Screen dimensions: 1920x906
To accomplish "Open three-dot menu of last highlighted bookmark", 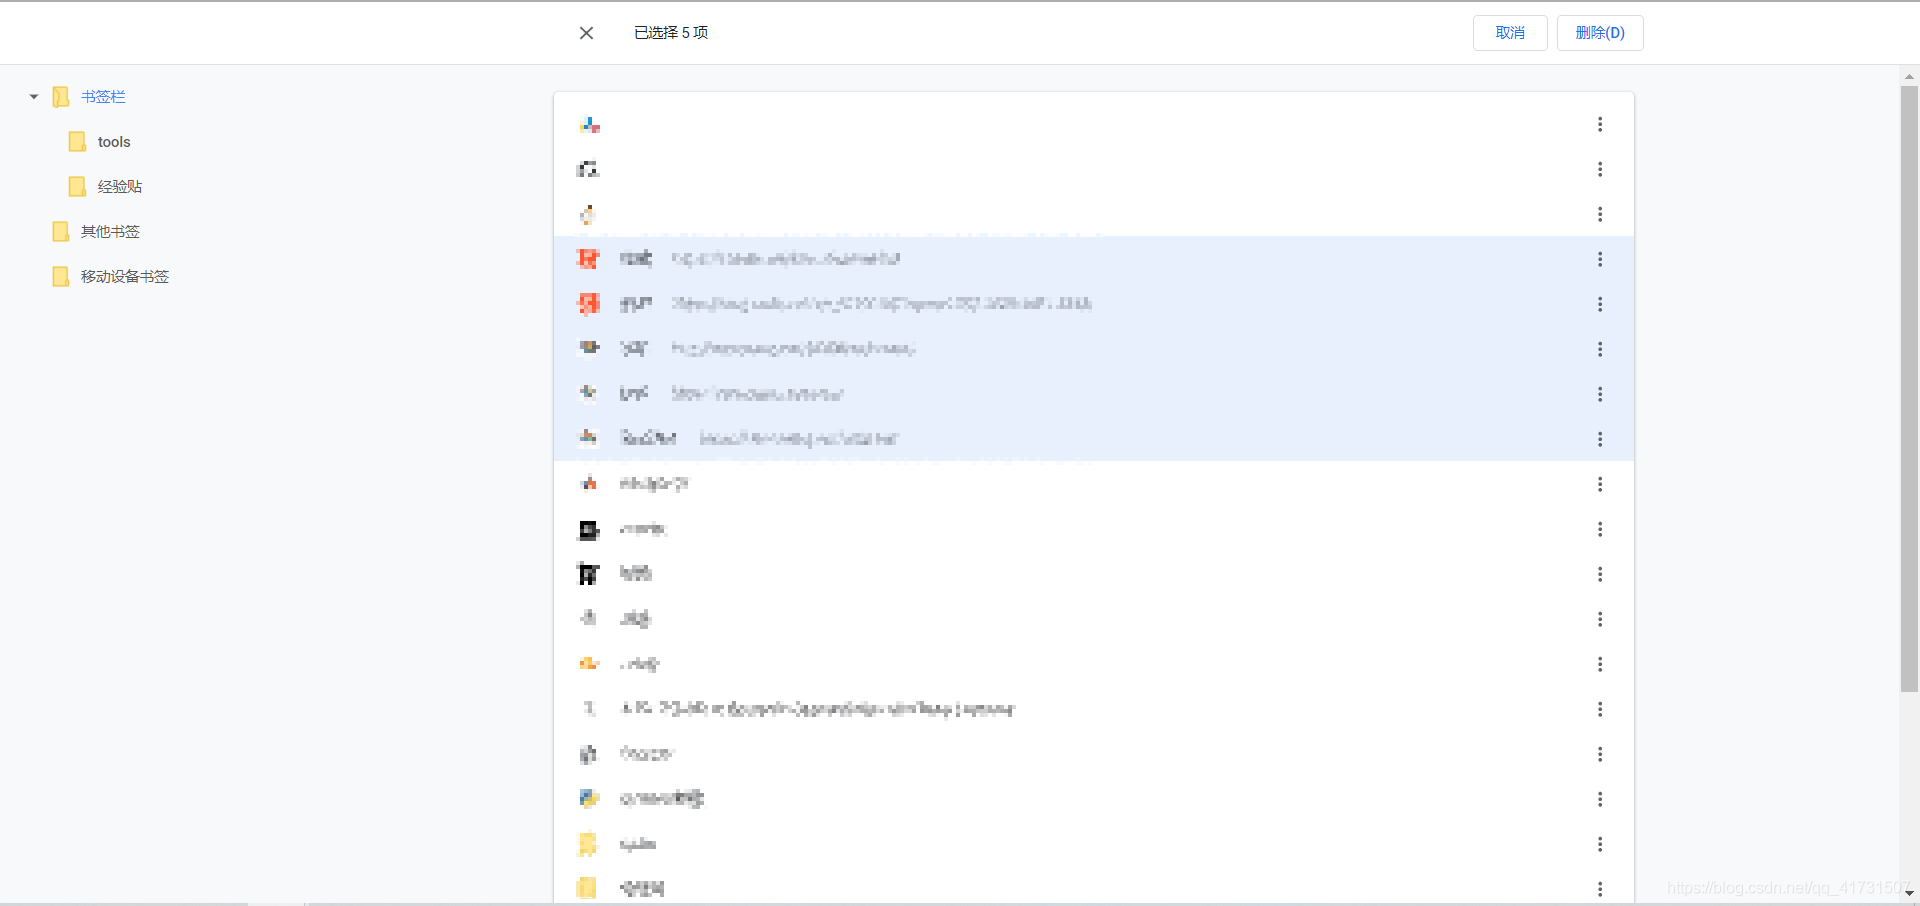I will [1600, 439].
